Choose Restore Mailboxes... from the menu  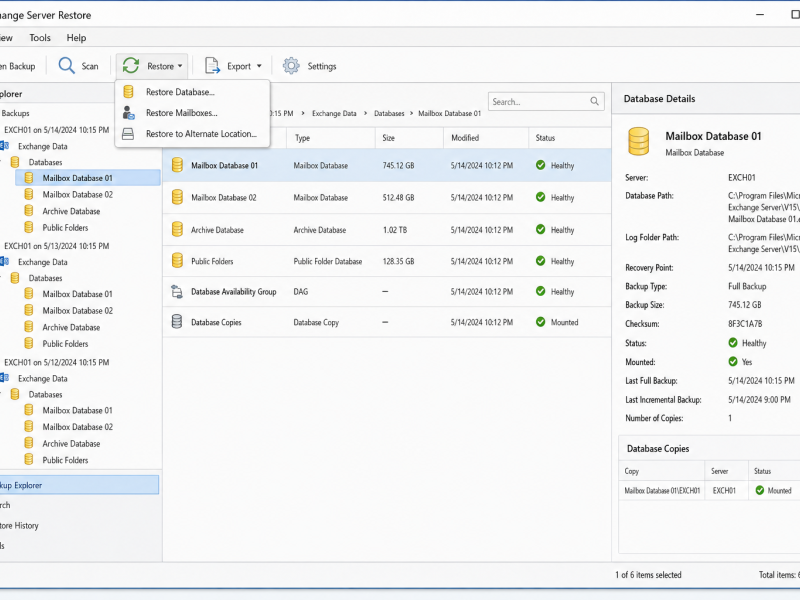[x=192, y=113]
